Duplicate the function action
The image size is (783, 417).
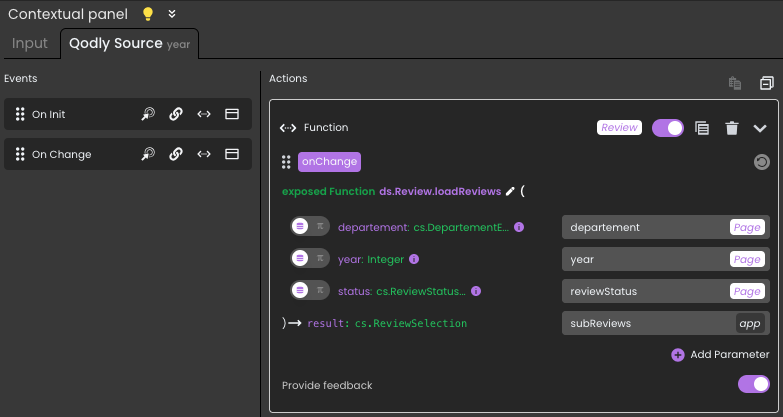[703, 128]
